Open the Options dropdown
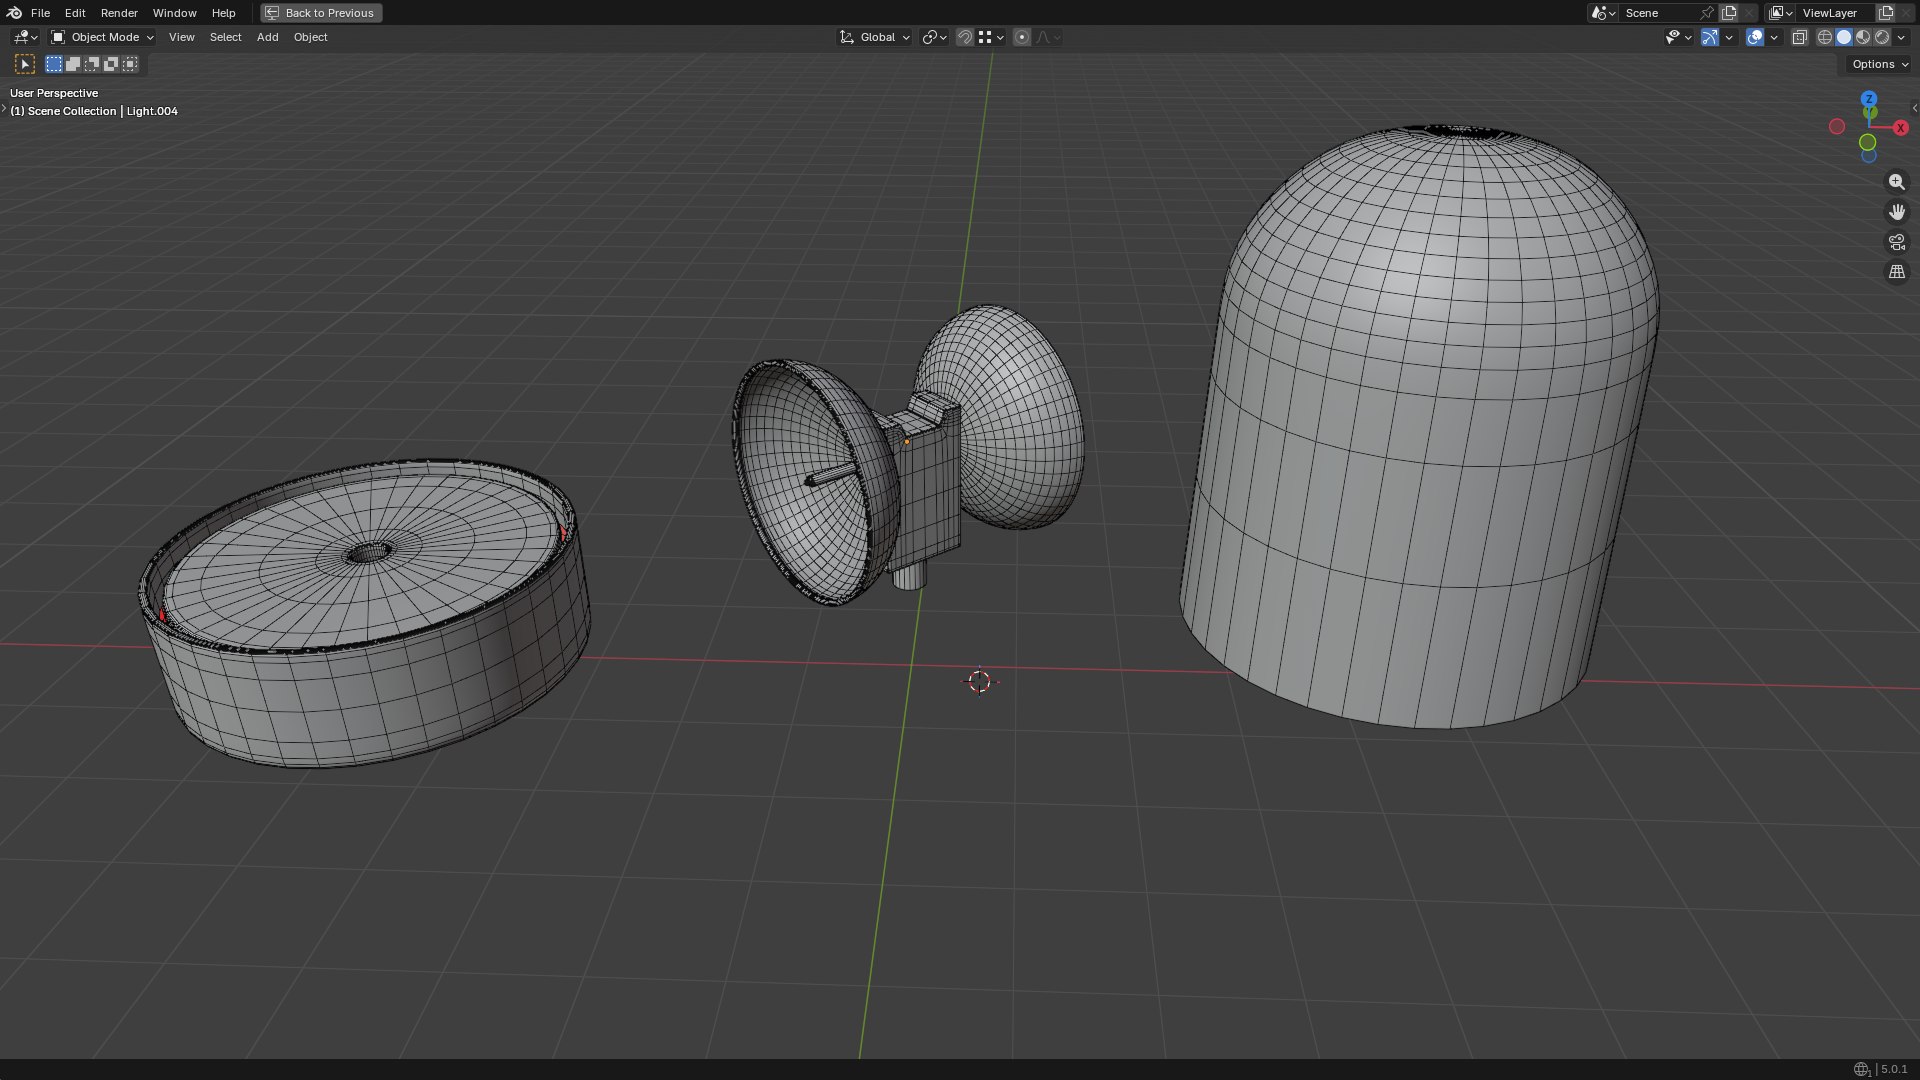Screen dimensions: 1920x1080 coord(1880,64)
